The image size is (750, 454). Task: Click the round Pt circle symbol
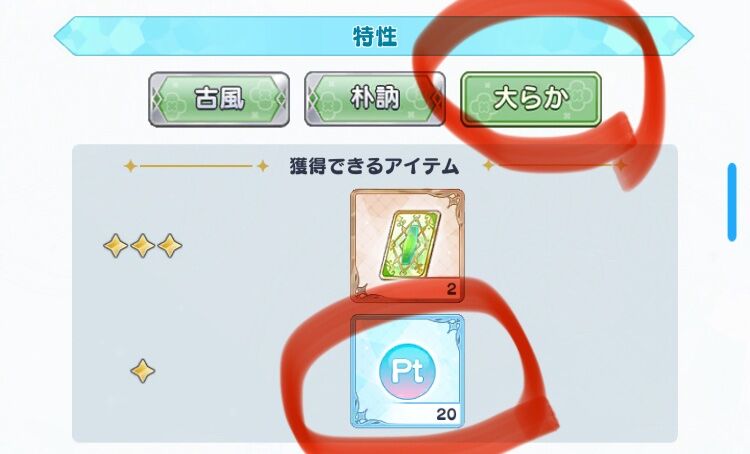407,370
